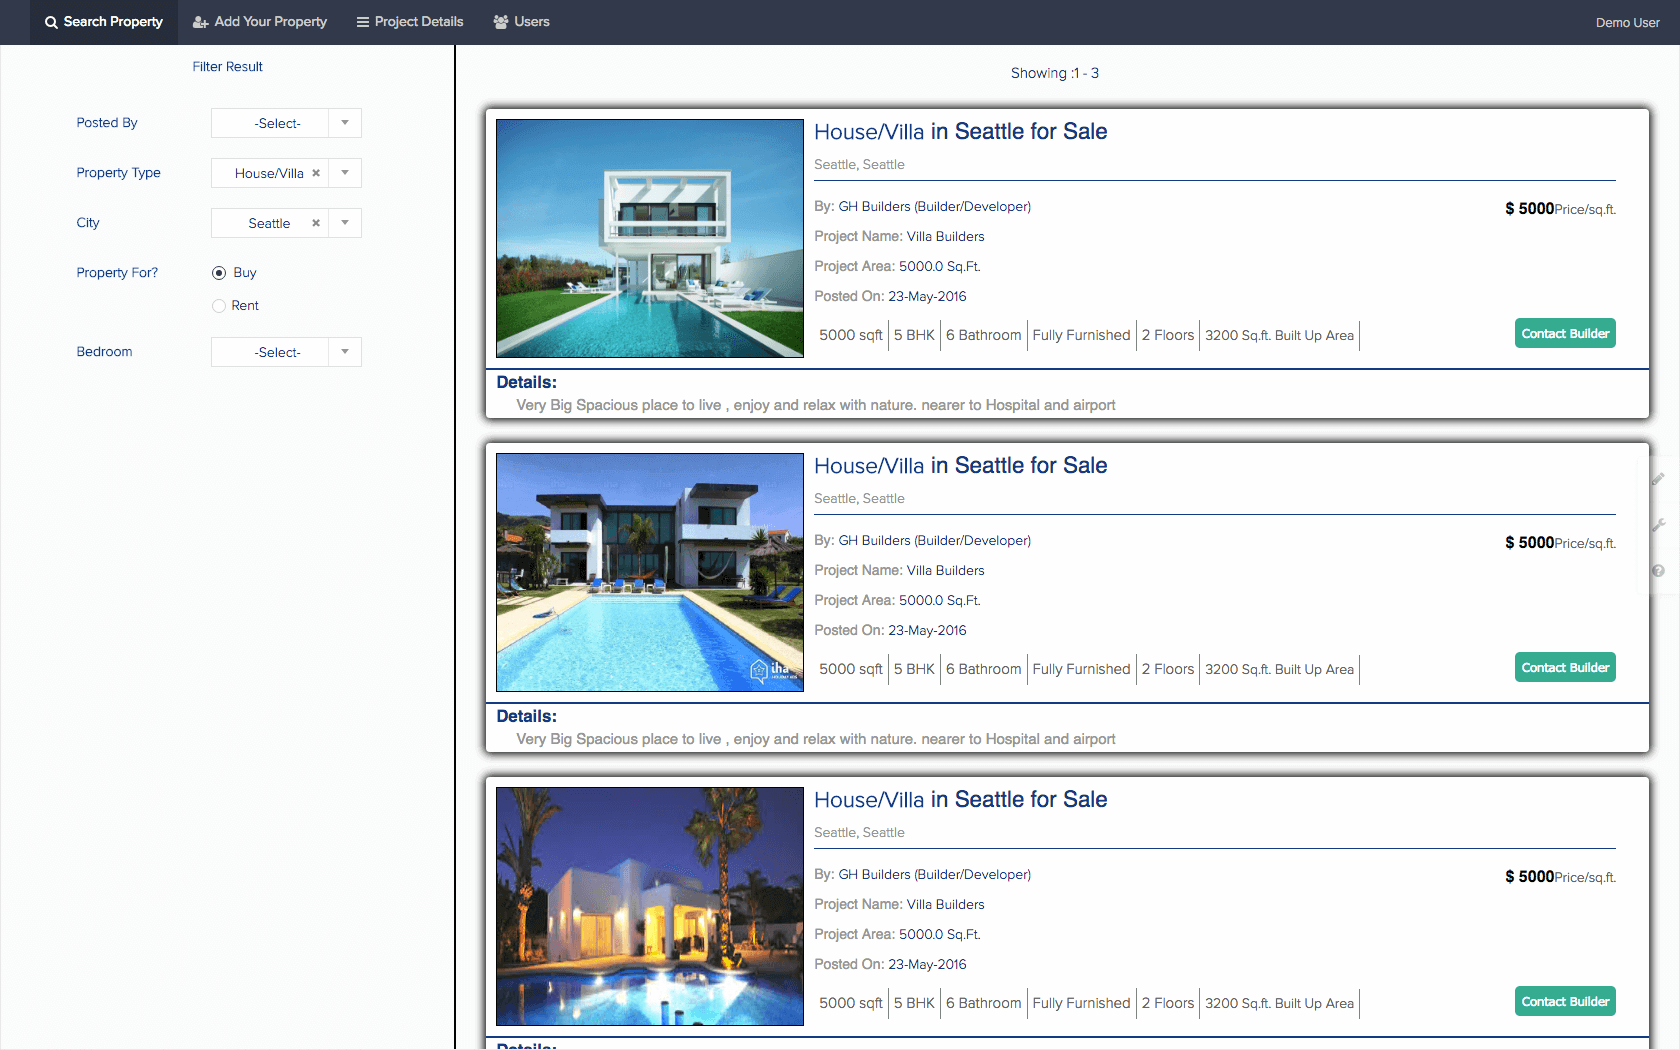Click the group icon next to Users
Image resolution: width=1680 pixels, height=1050 pixels.
[x=501, y=22]
